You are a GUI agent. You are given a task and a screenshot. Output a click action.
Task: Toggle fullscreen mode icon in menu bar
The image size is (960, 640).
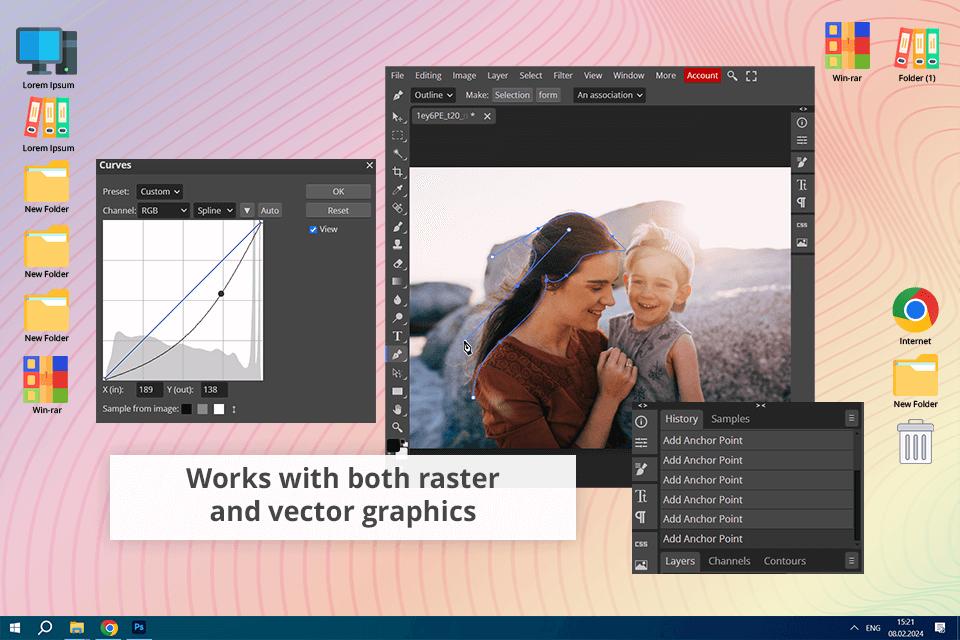tap(751, 76)
